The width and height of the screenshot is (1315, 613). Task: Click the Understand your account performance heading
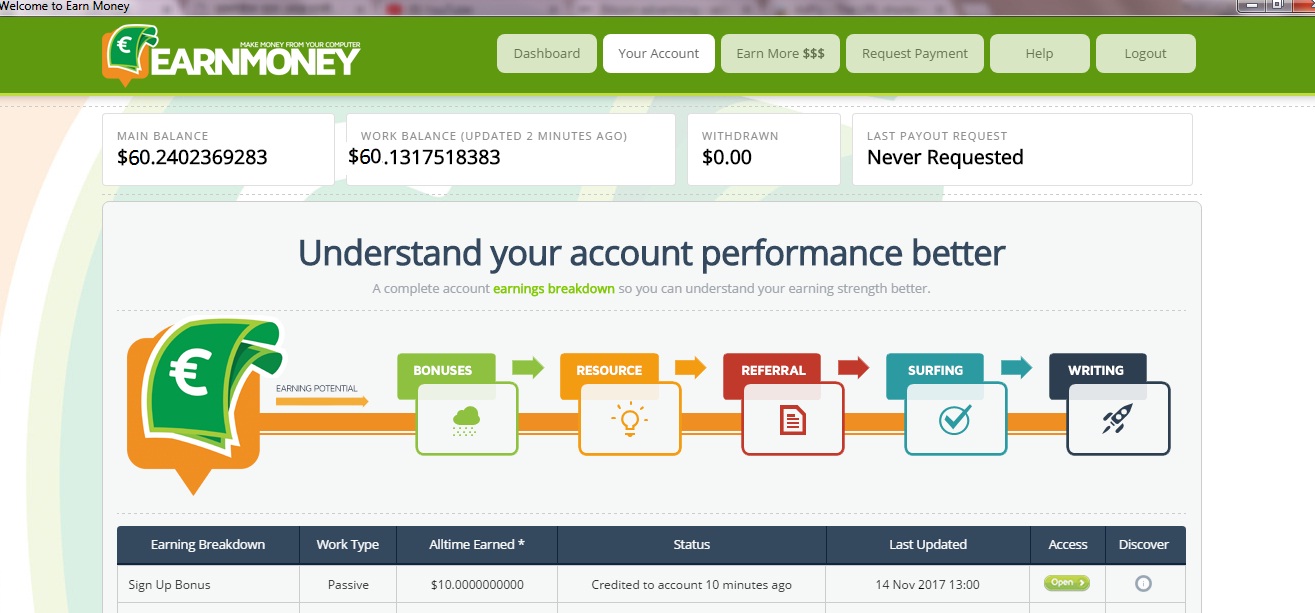pyautogui.click(x=651, y=253)
